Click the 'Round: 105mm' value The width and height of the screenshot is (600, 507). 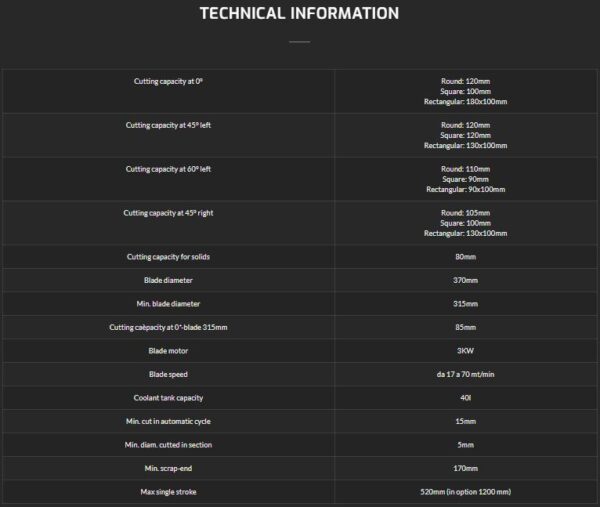[x=465, y=213]
